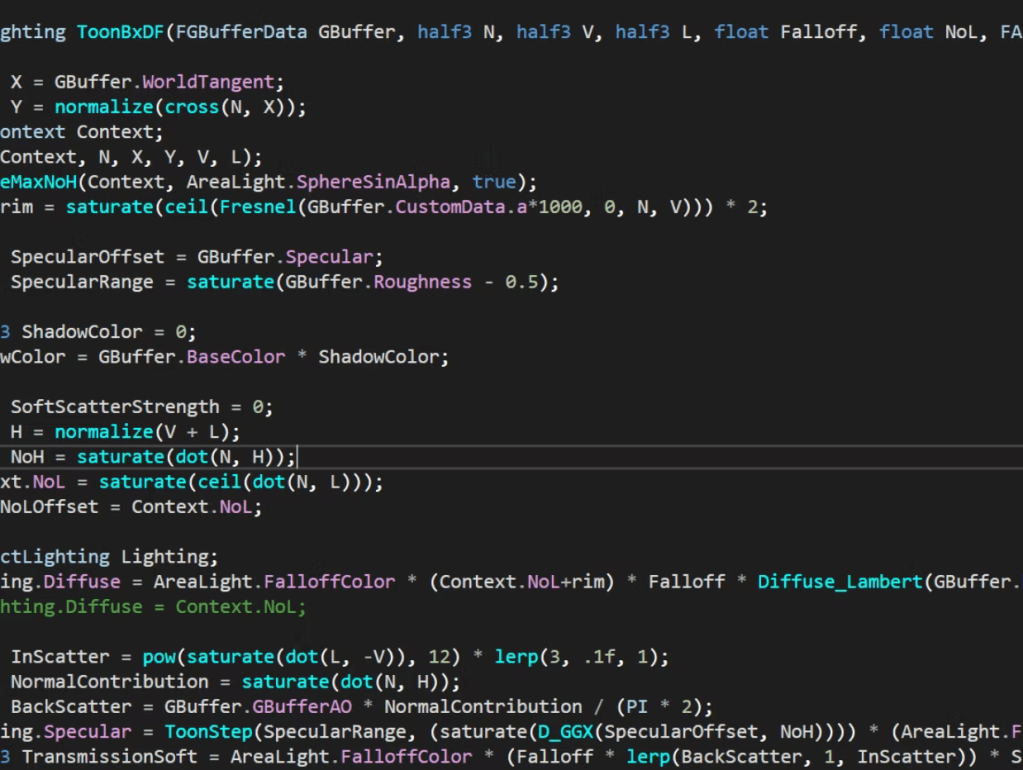Viewport: 1023px width, 770px height.
Task: Click the NormalContribution declaration
Action: (109, 682)
